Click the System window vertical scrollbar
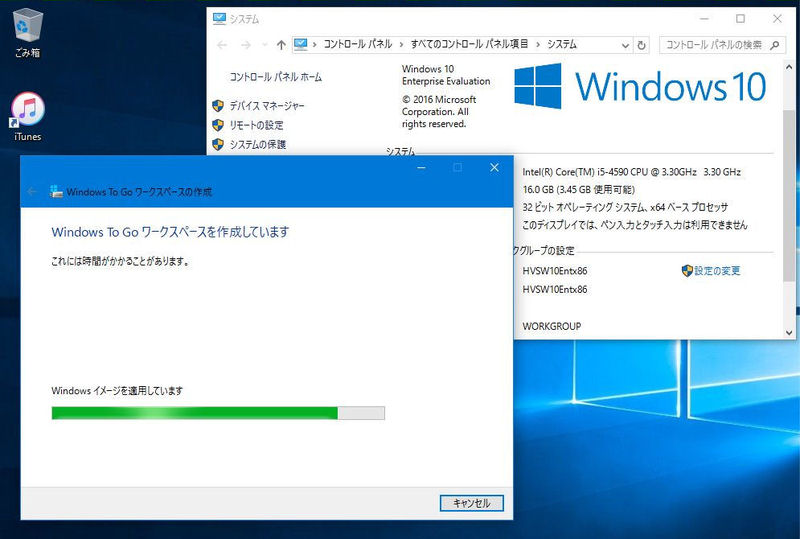 [x=789, y=194]
